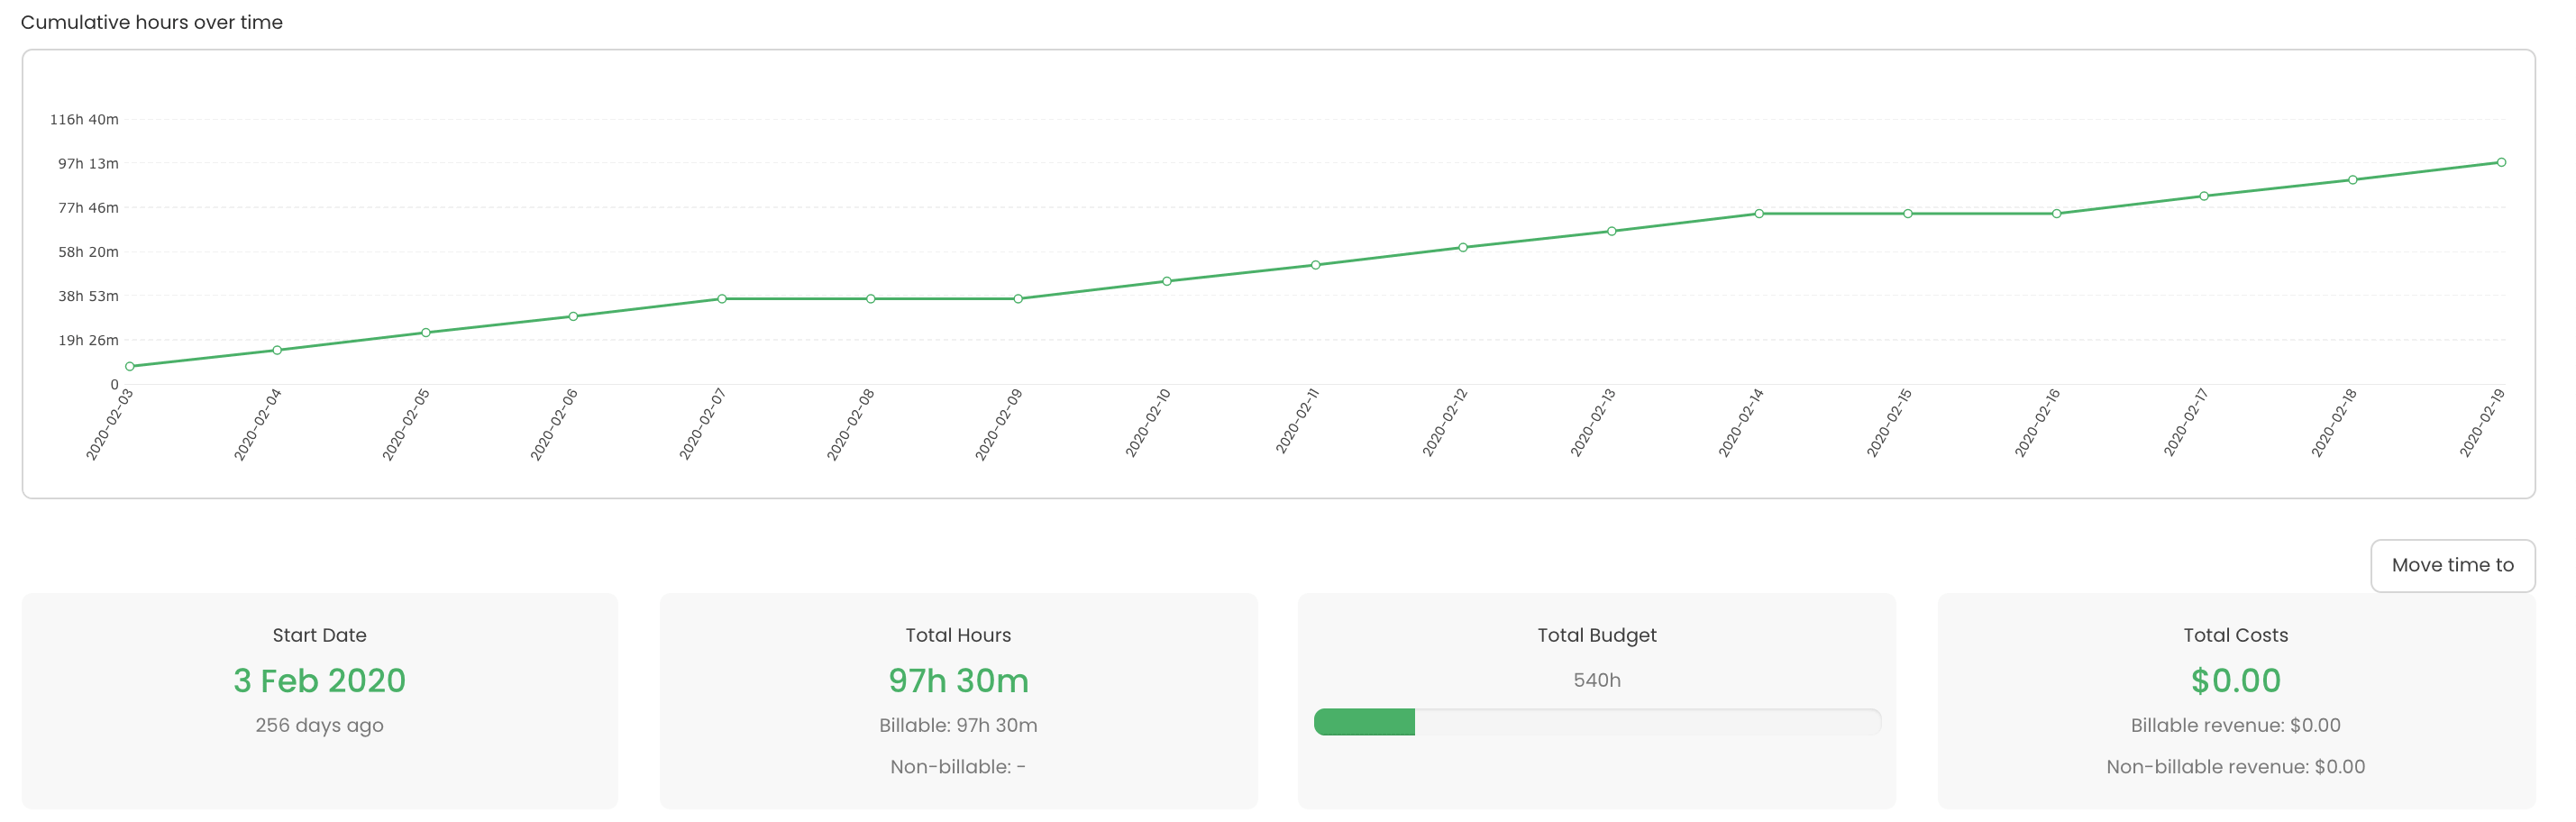Click the 19h 26m y-axis label
2576x822 pixels.
coord(88,339)
